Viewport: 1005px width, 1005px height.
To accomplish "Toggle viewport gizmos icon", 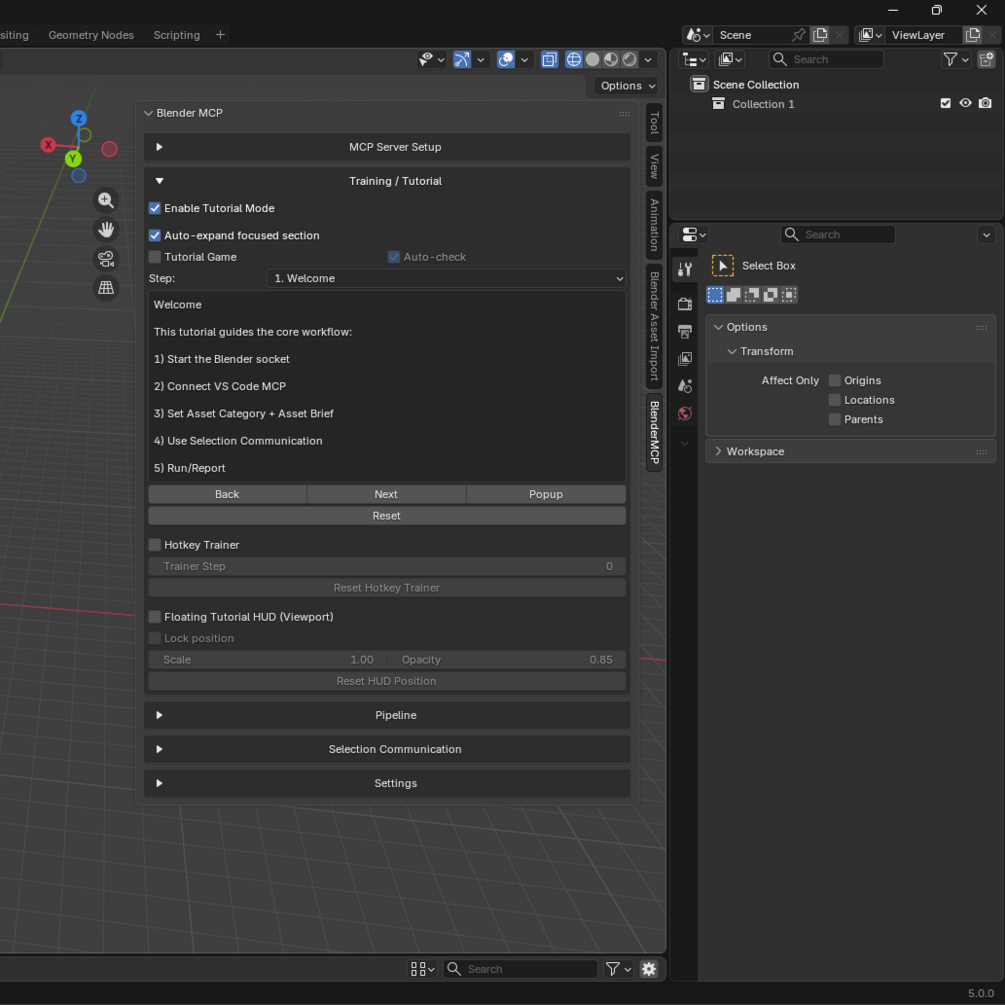I will [x=462, y=60].
